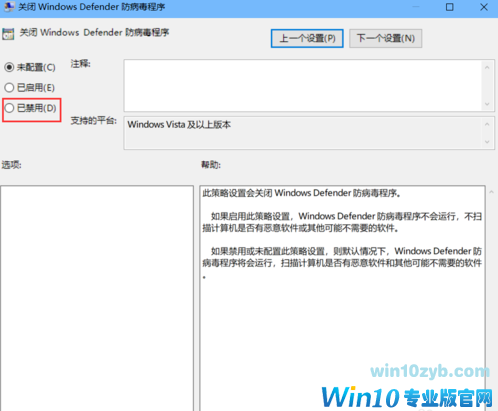Screen dimensions: 498x411
Task: Click inside the 注释 comment text box
Action: click(x=303, y=86)
